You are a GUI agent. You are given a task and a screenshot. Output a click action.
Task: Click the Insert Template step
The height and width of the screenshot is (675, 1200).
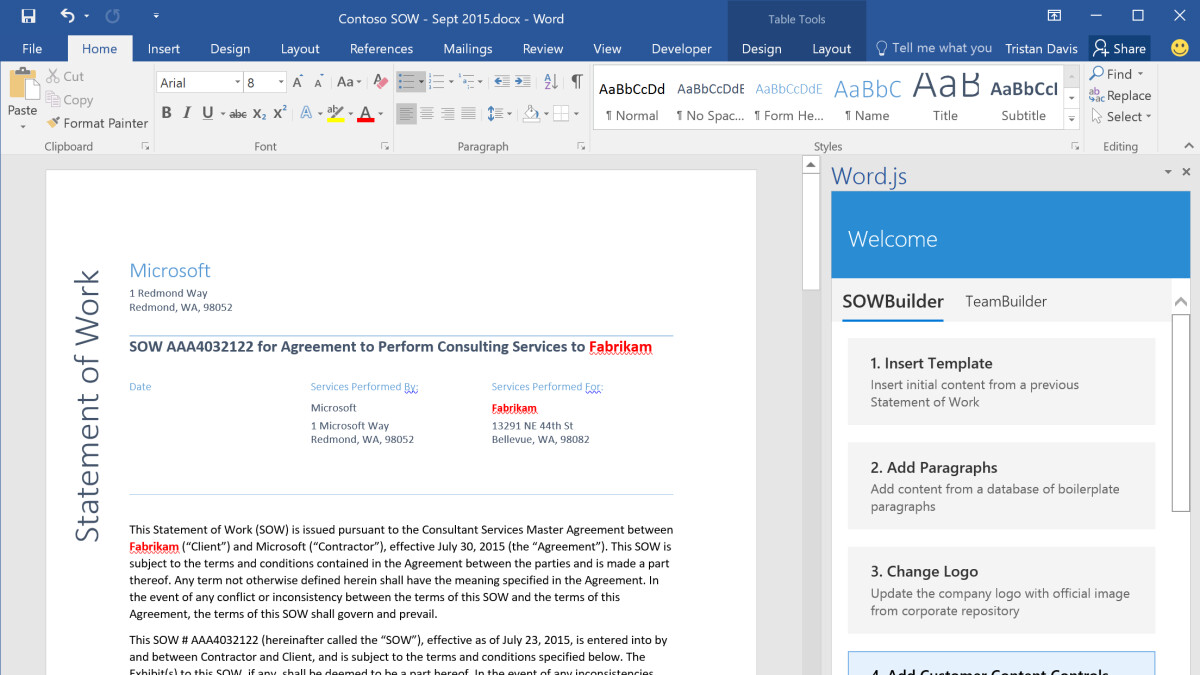pyautogui.click(x=1000, y=381)
